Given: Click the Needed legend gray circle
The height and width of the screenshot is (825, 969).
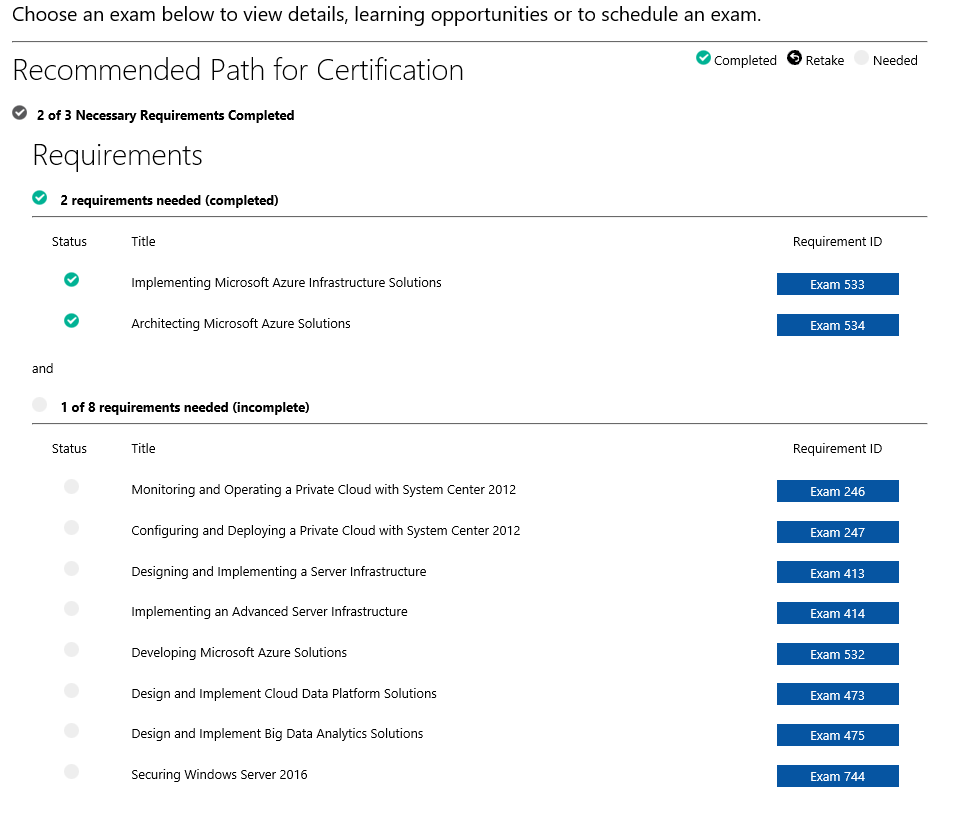Looking at the screenshot, I should pos(861,59).
